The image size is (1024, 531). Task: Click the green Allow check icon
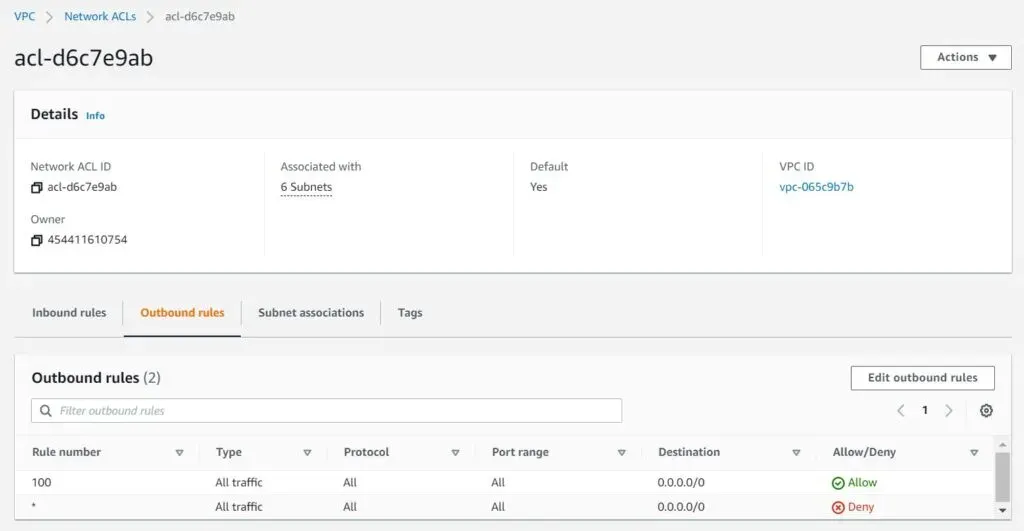pyautogui.click(x=838, y=483)
